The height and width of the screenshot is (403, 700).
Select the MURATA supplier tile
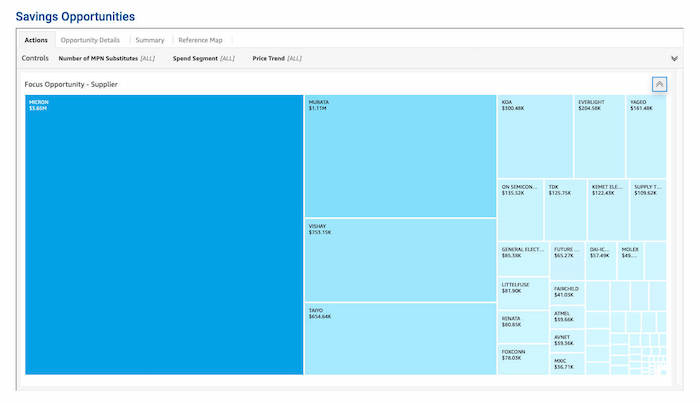click(400, 157)
